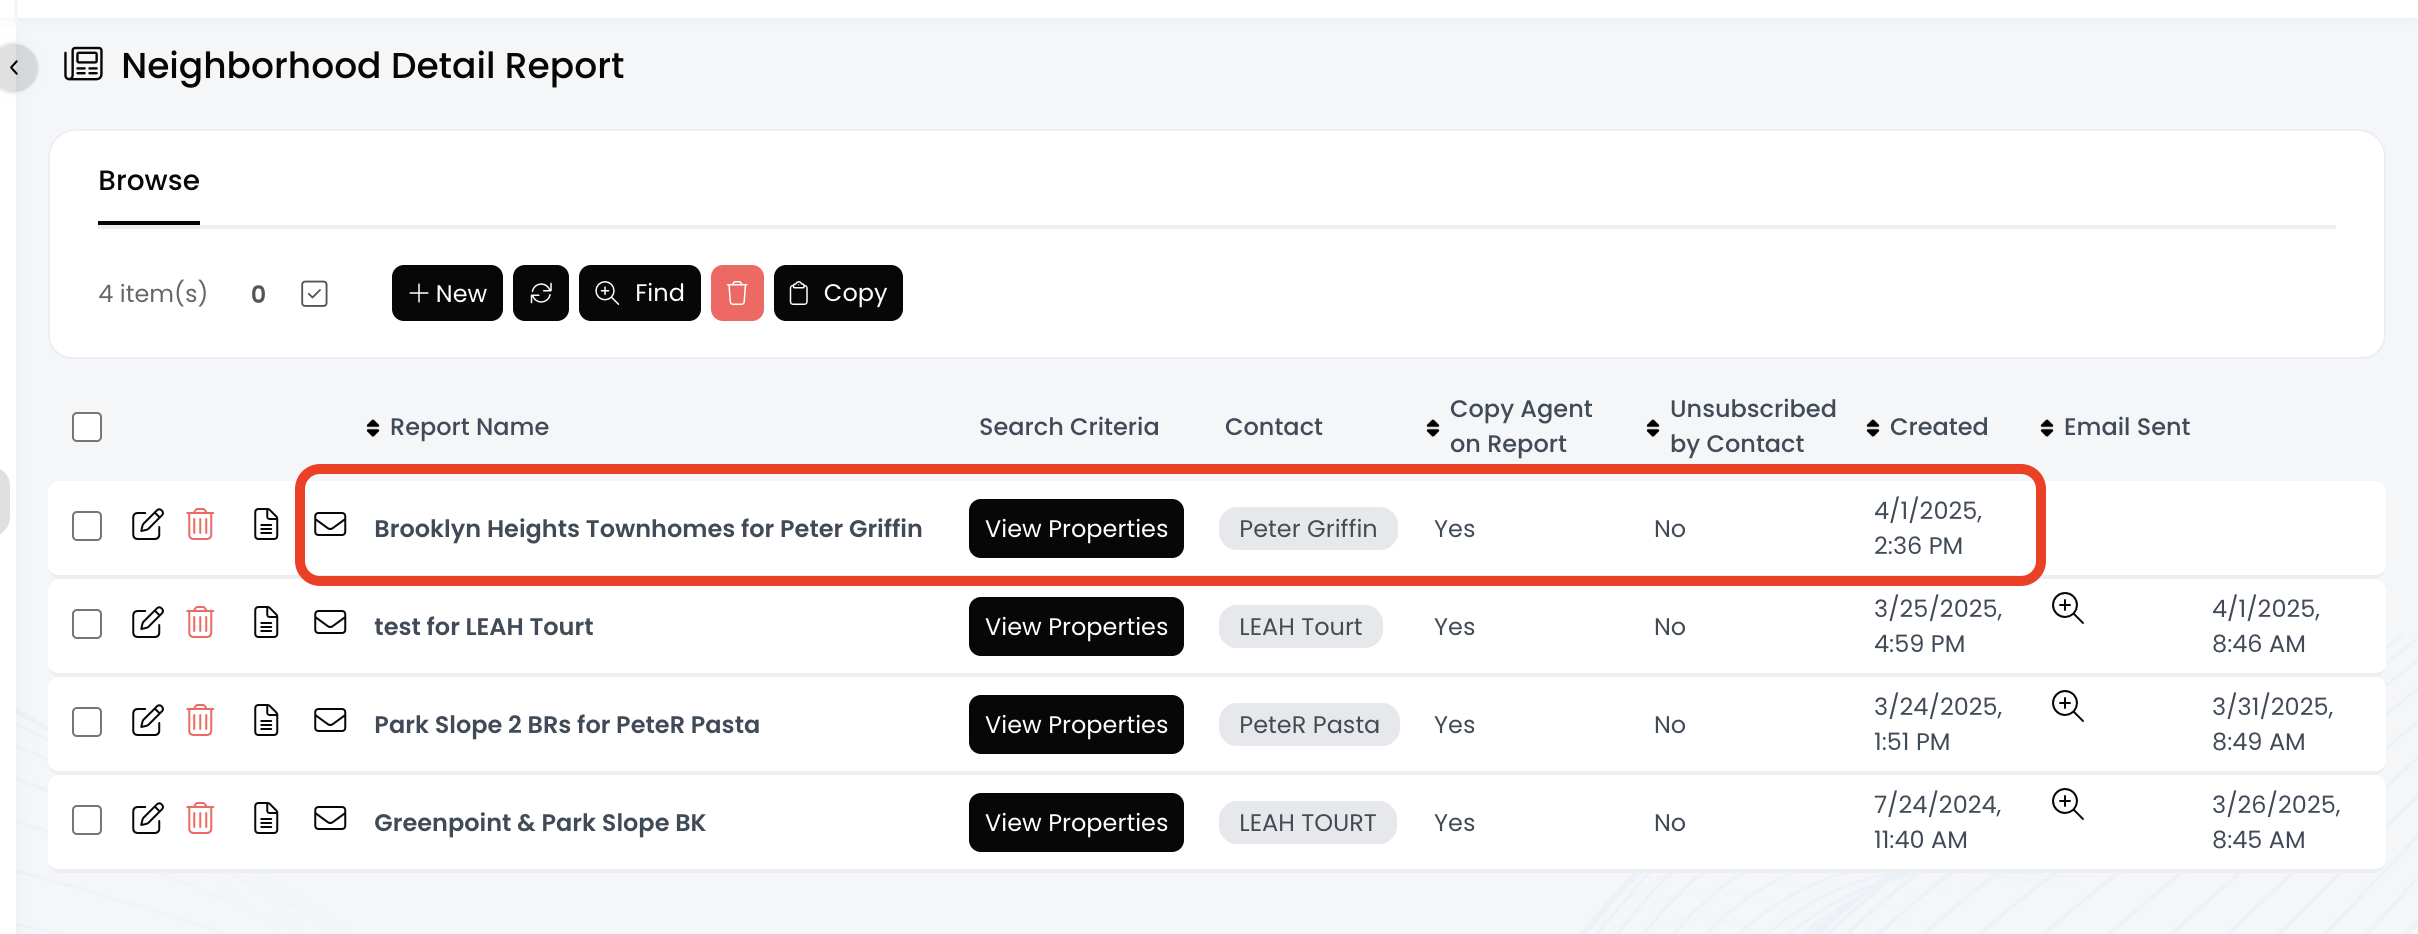
Task: Click the refresh icon button in toolbar
Action: tap(541, 293)
